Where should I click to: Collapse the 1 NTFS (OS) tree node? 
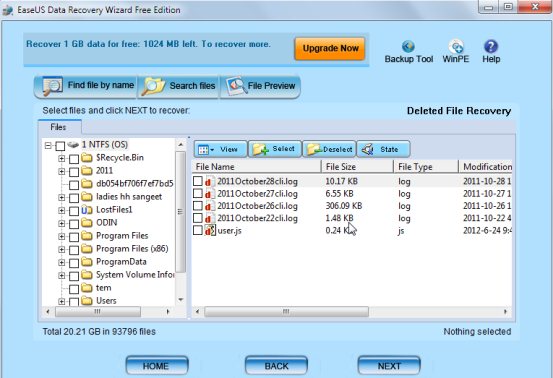coord(48,145)
